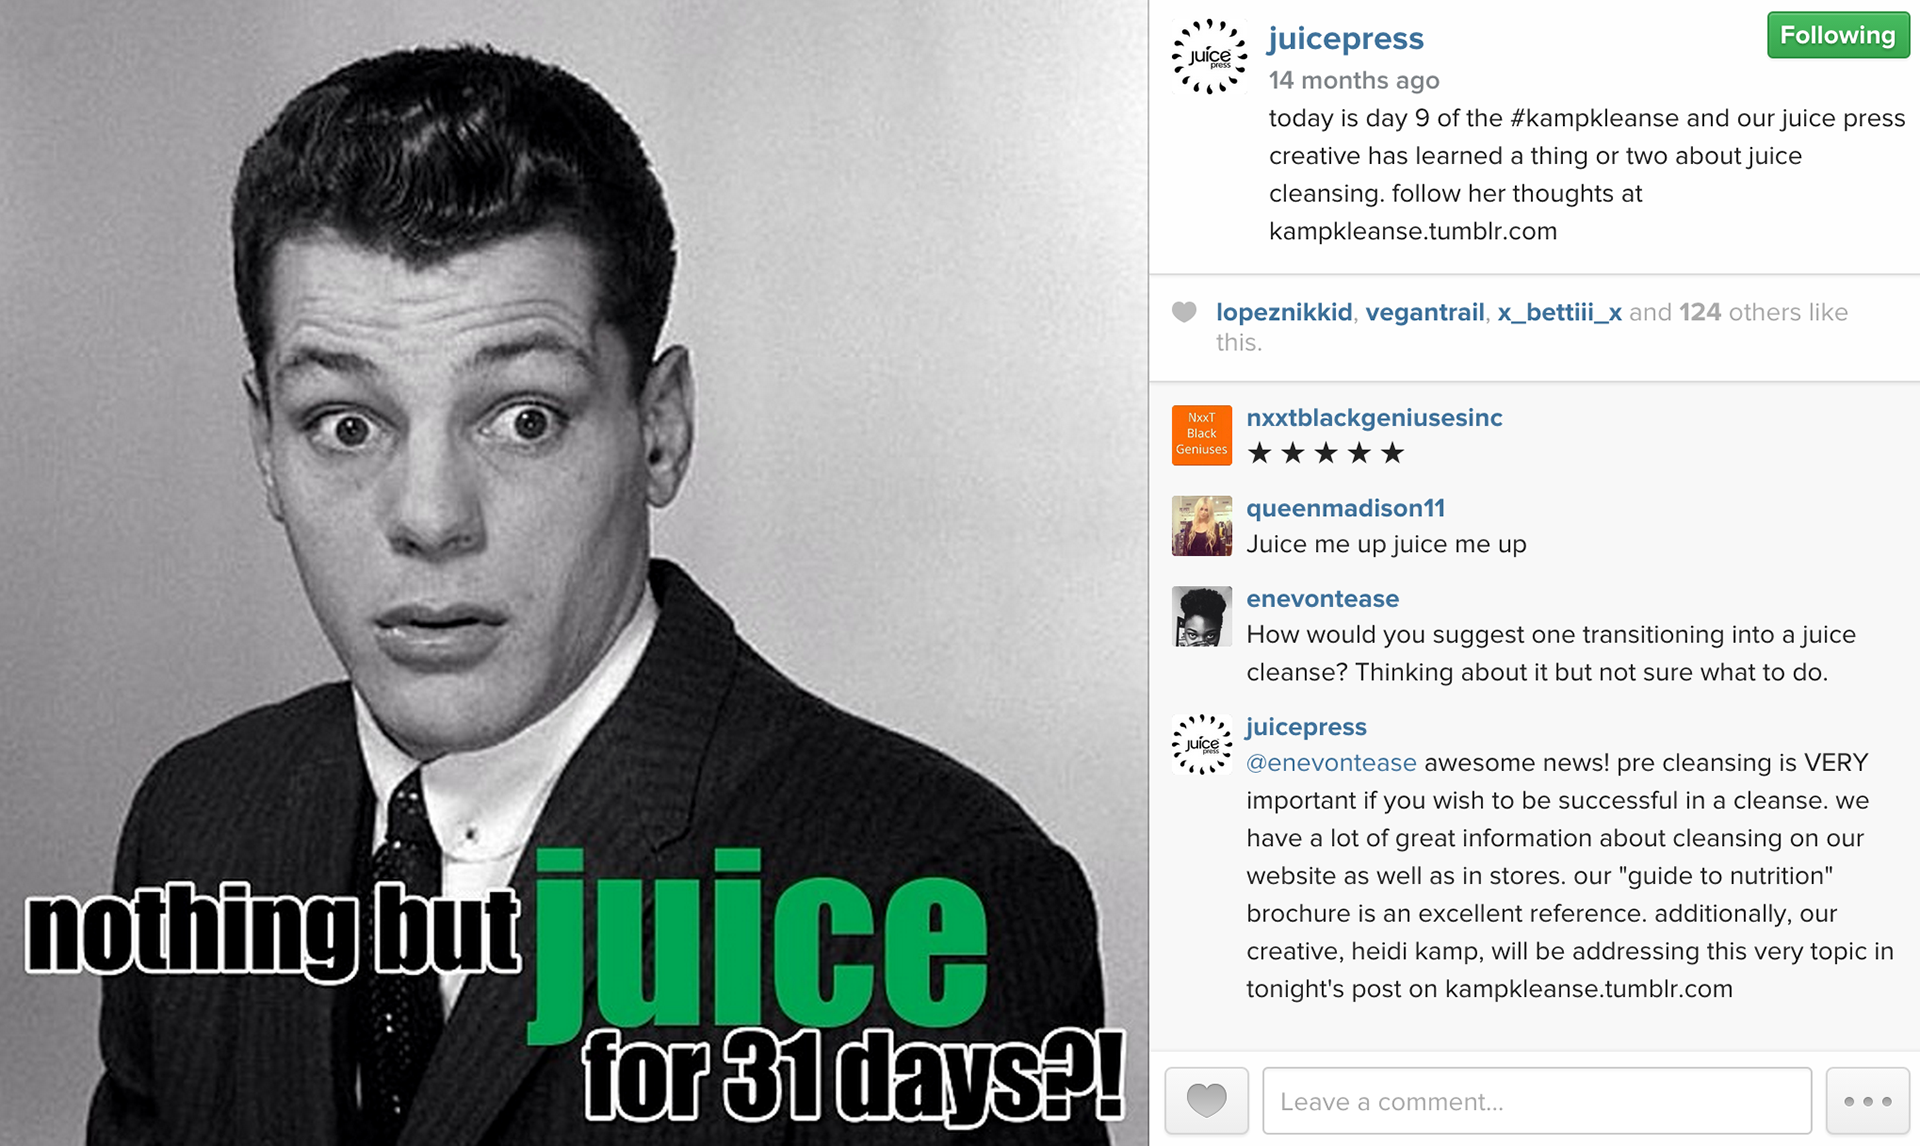Toggle the green Following button
Screen dimensions: 1920x1146
point(1838,35)
